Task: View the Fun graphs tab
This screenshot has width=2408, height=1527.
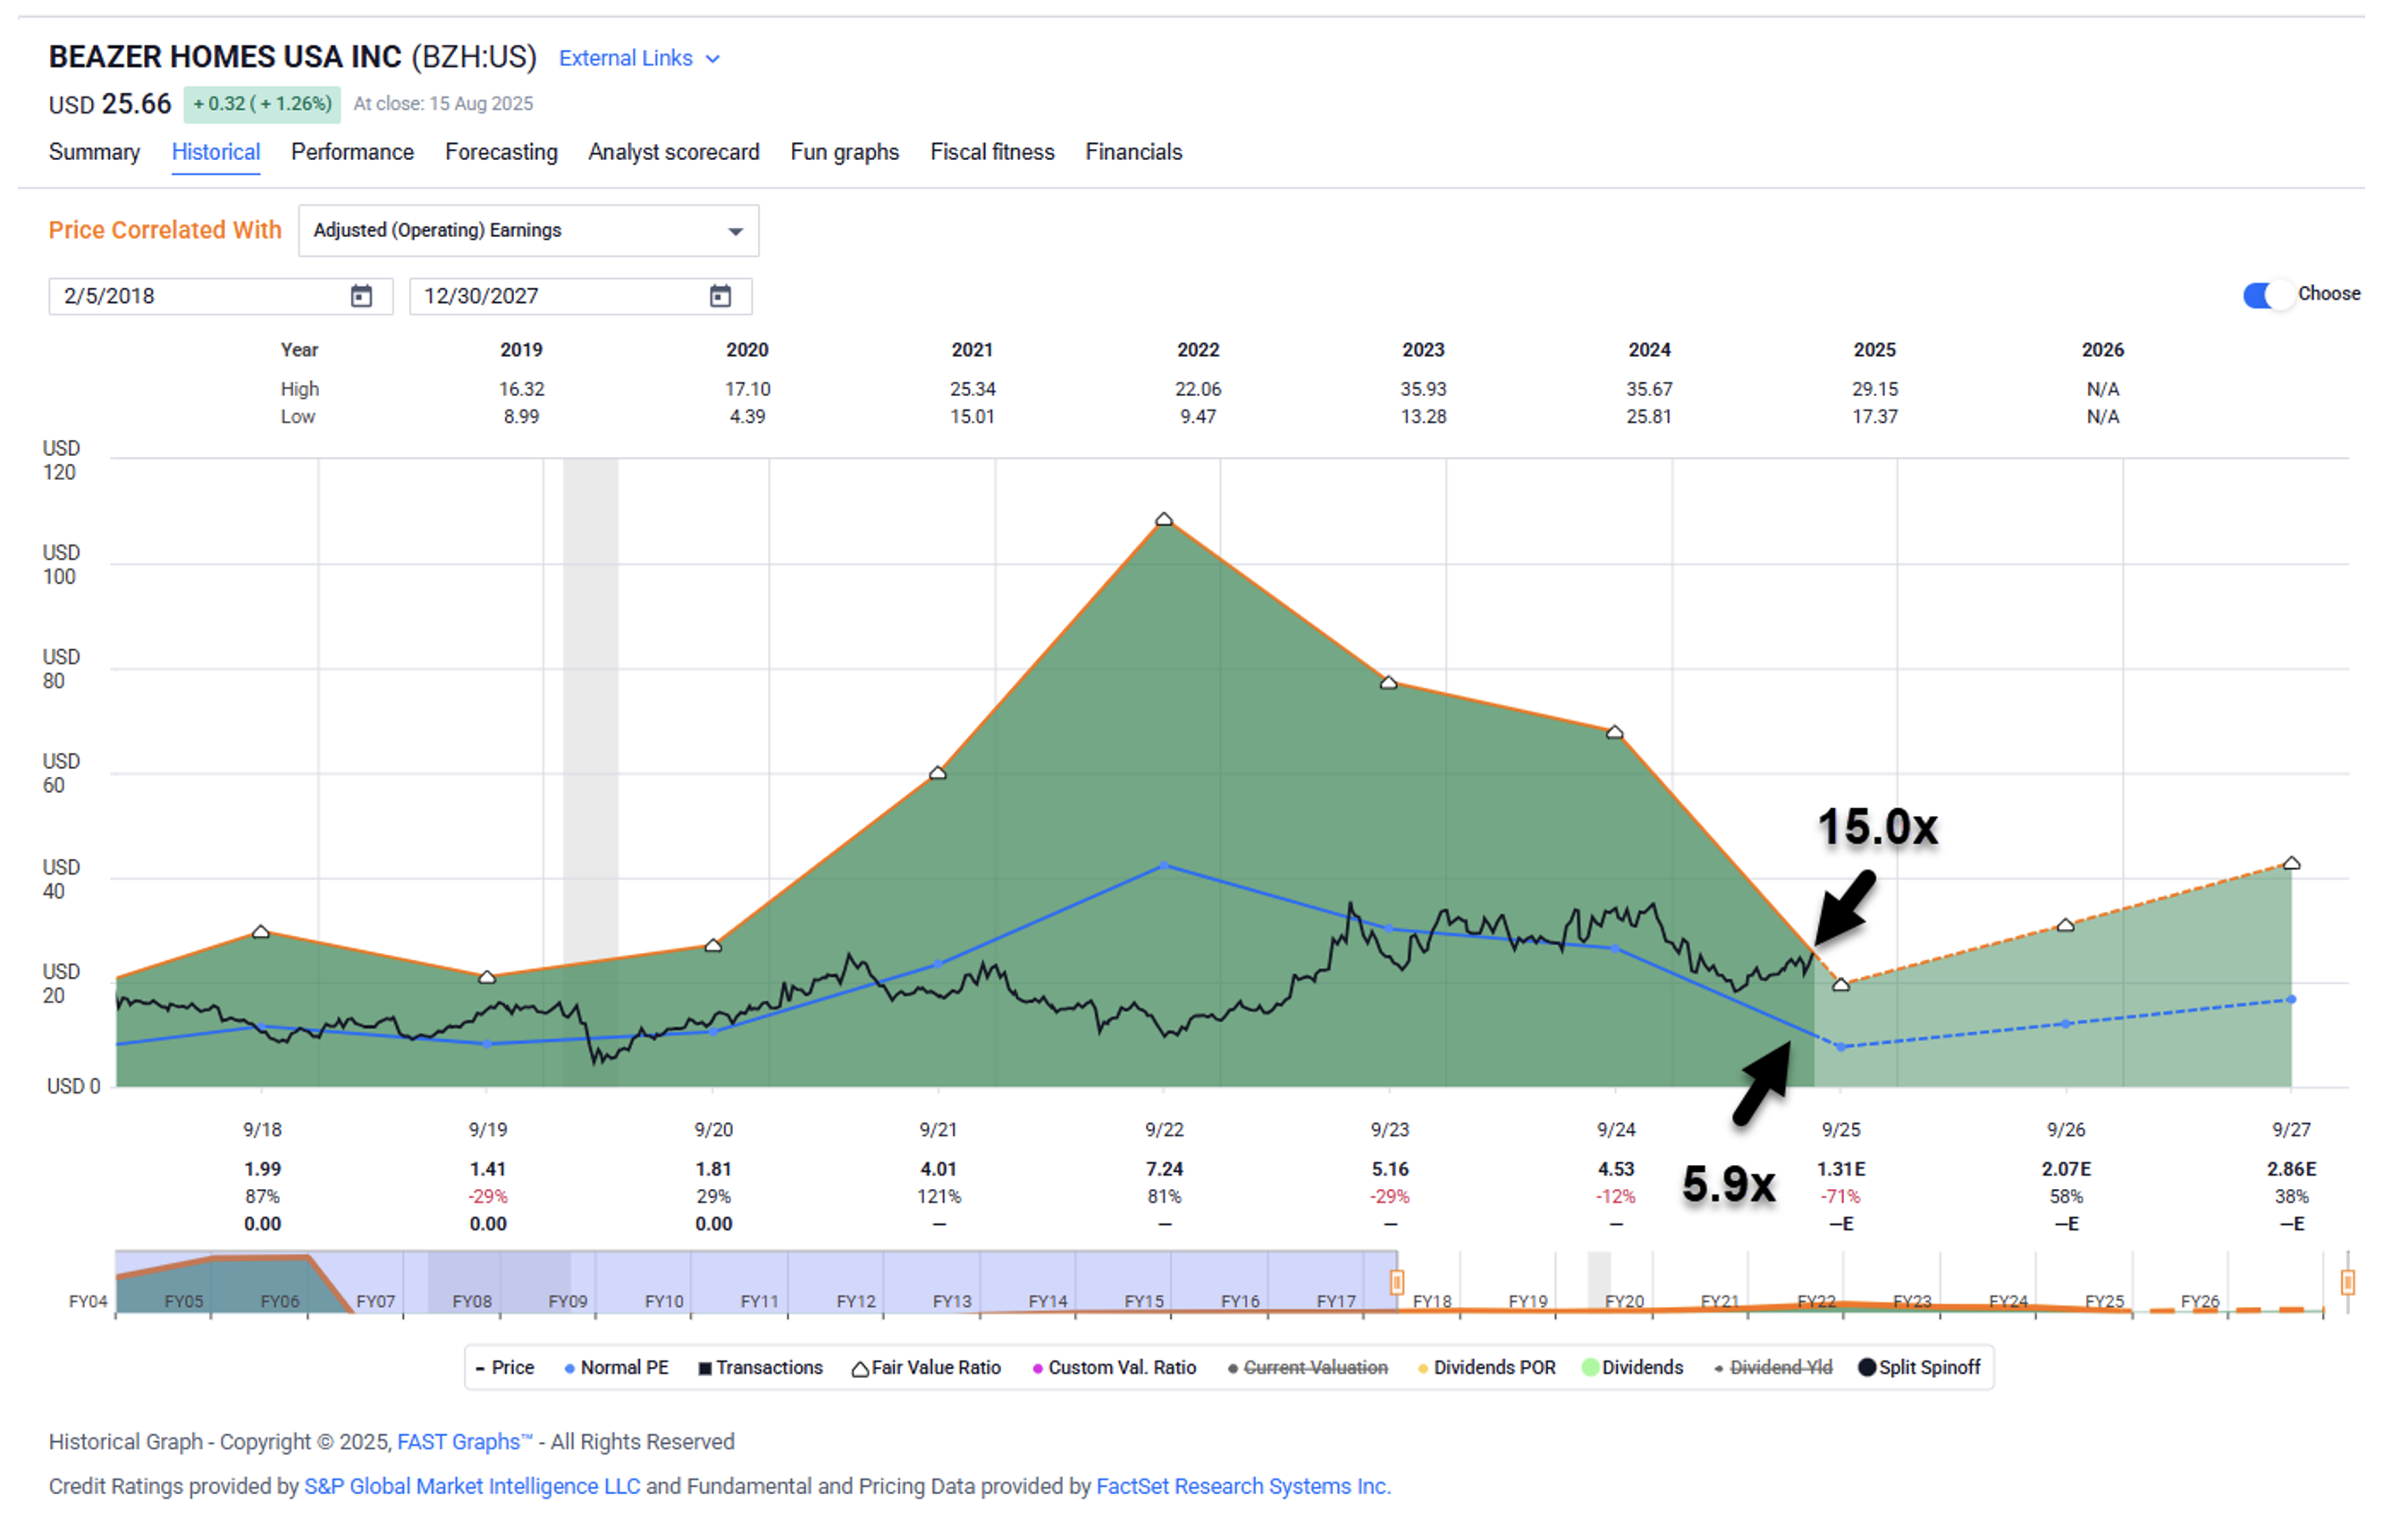Action: pos(844,152)
